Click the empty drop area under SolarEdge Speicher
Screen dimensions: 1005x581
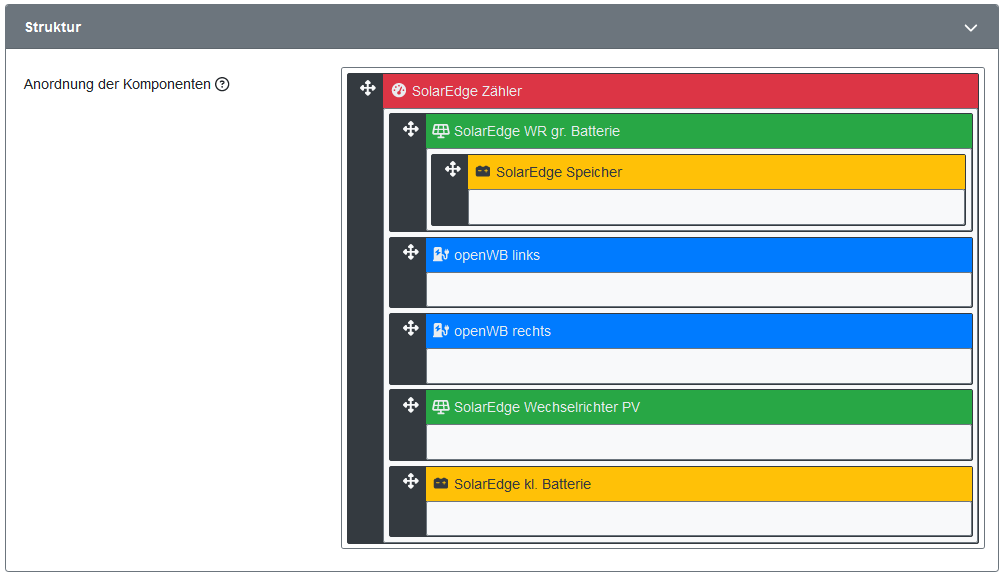coord(717,207)
